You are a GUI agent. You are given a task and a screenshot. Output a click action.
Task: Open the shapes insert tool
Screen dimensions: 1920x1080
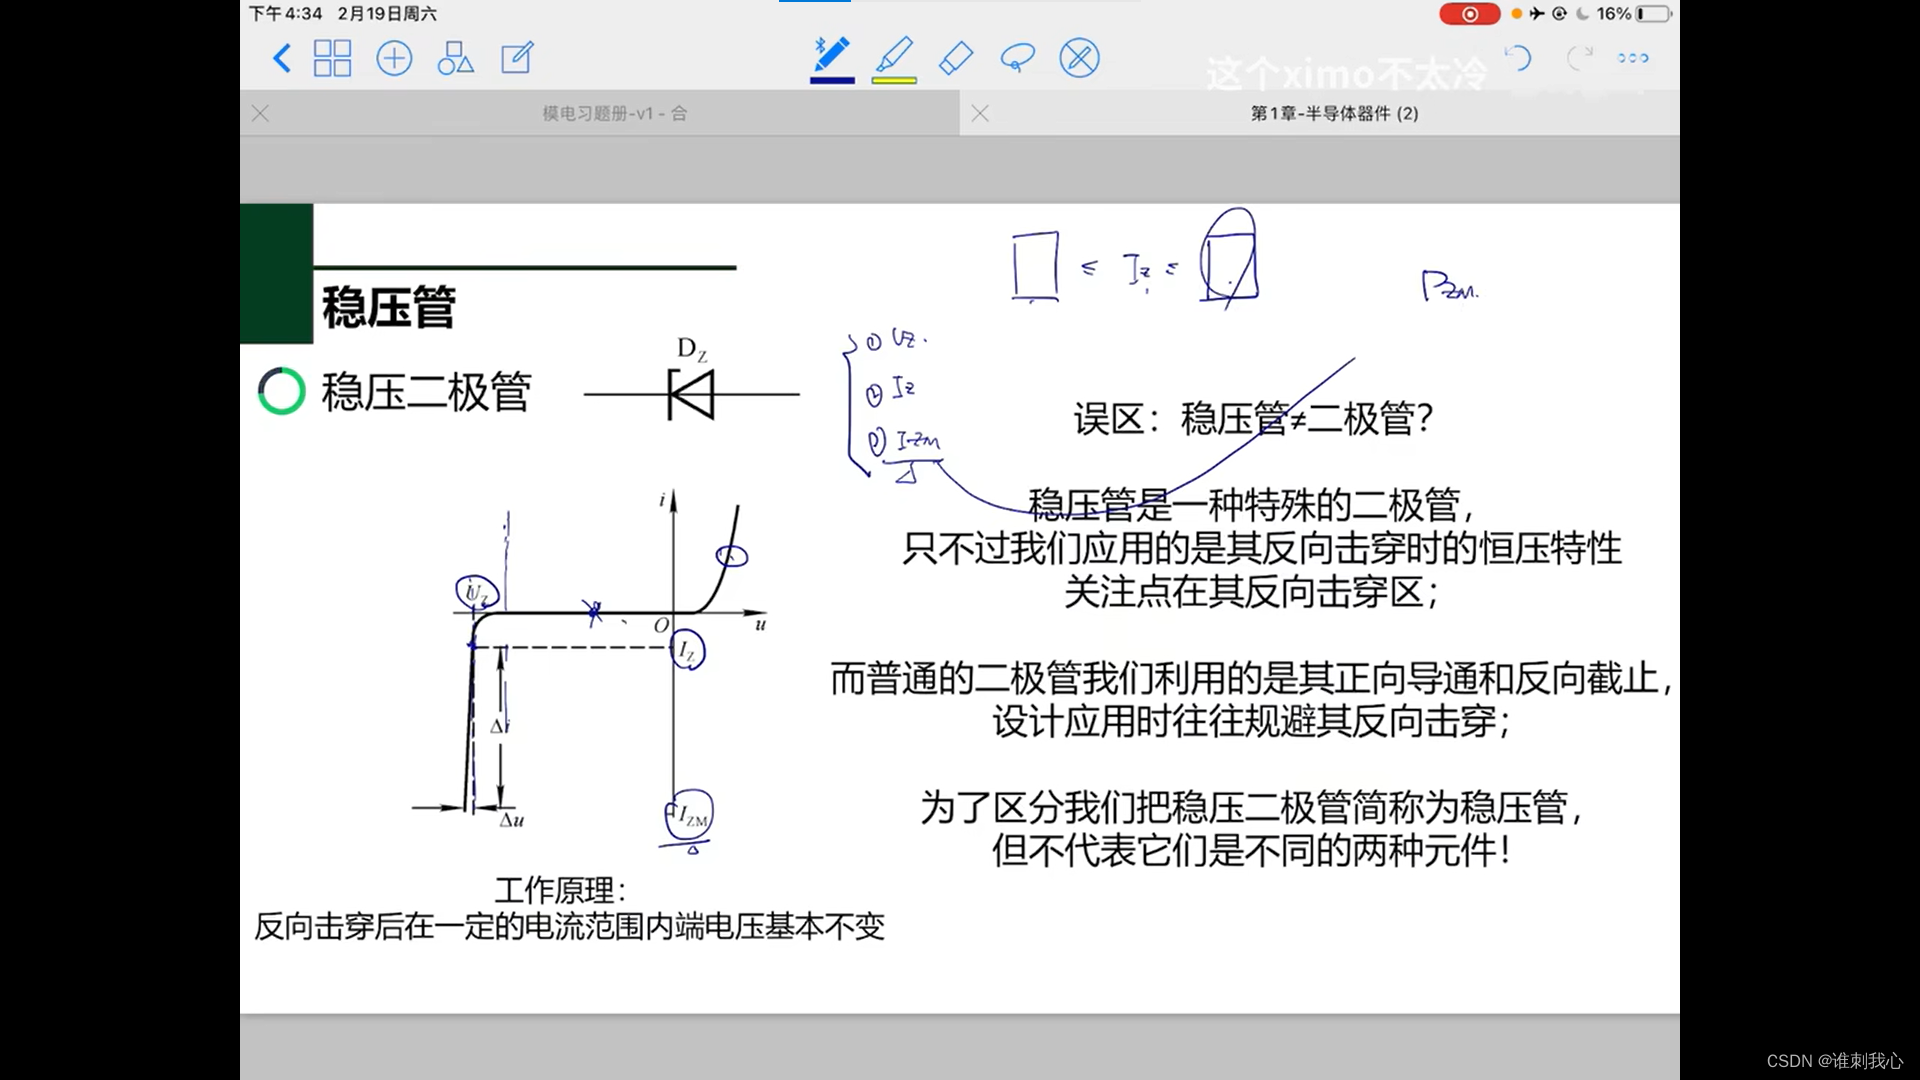455,58
